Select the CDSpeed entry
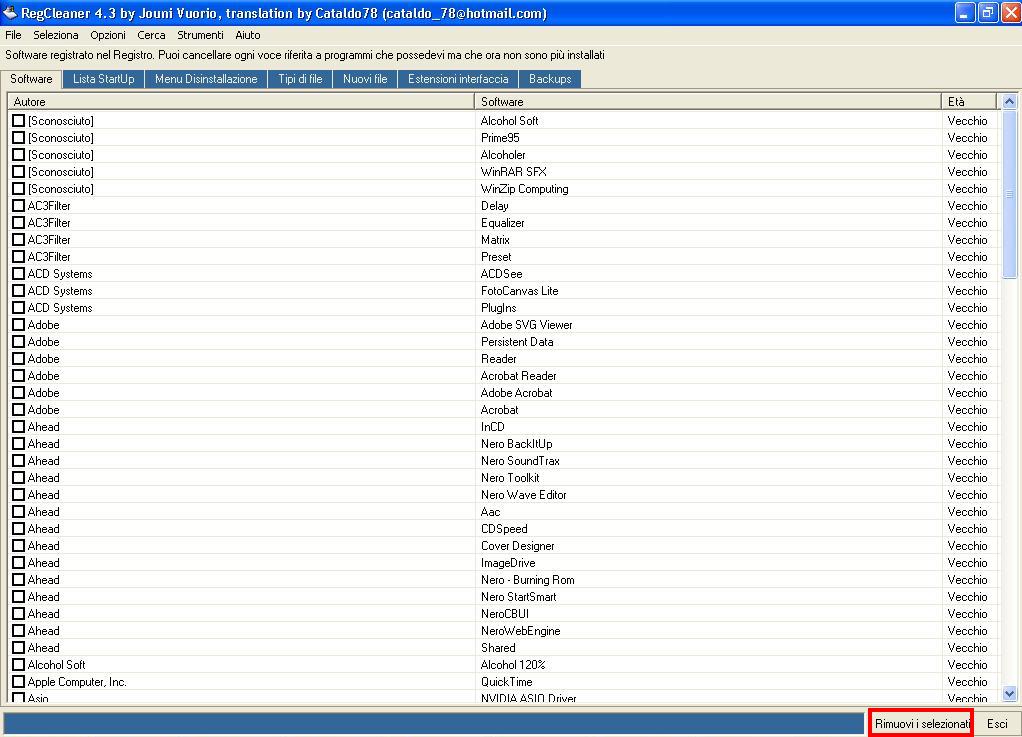1022x737 pixels. click(x=504, y=528)
